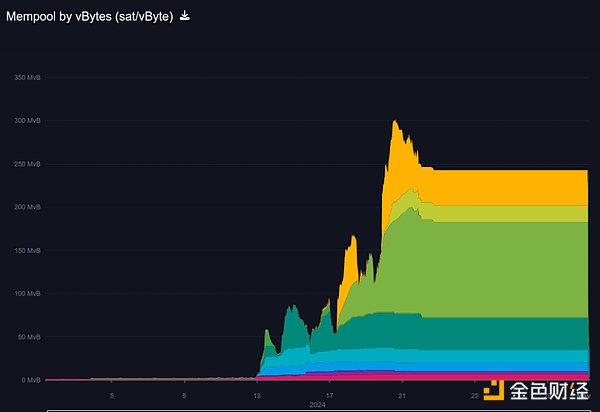Screen dimensions: 600x412
Task: Click the 350 MvB y-axis label
Action: [27, 77]
